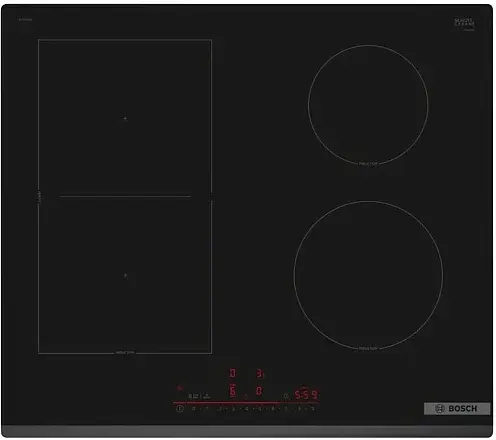Select the bottom-left zone display showing 6
Image resolution: width=496 pixels, height=440 pixels.
[232, 391]
